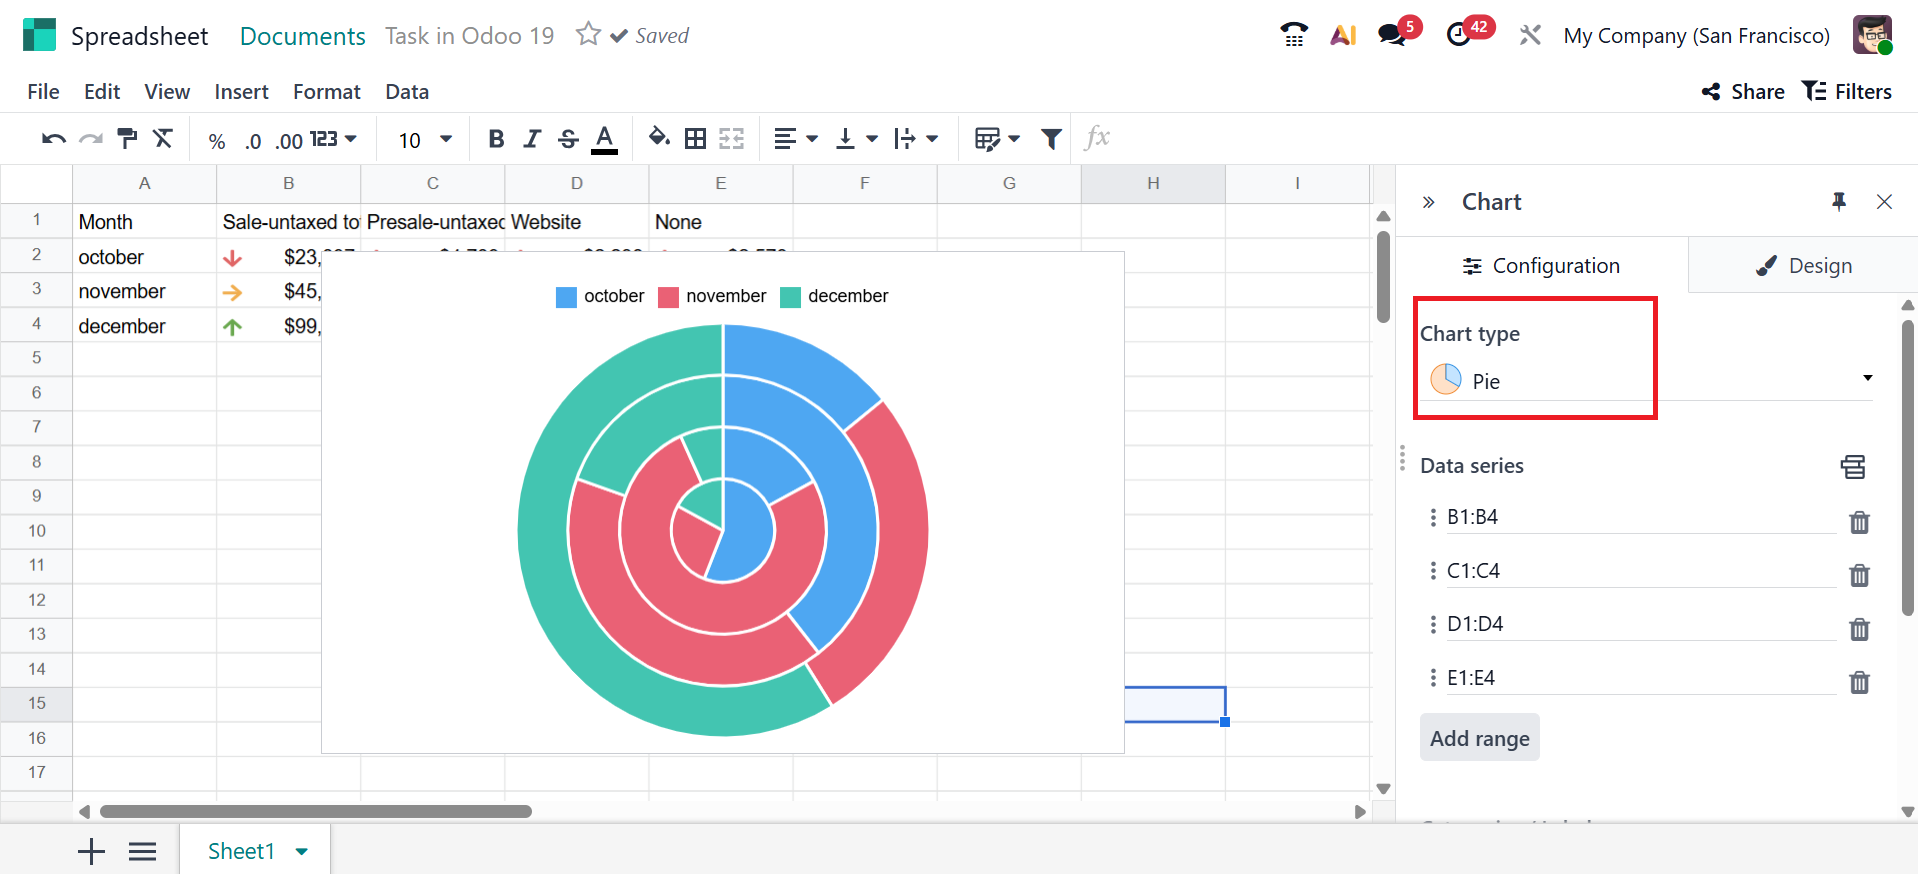
Task: Open the list of all sheets
Action: [x=143, y=851]
